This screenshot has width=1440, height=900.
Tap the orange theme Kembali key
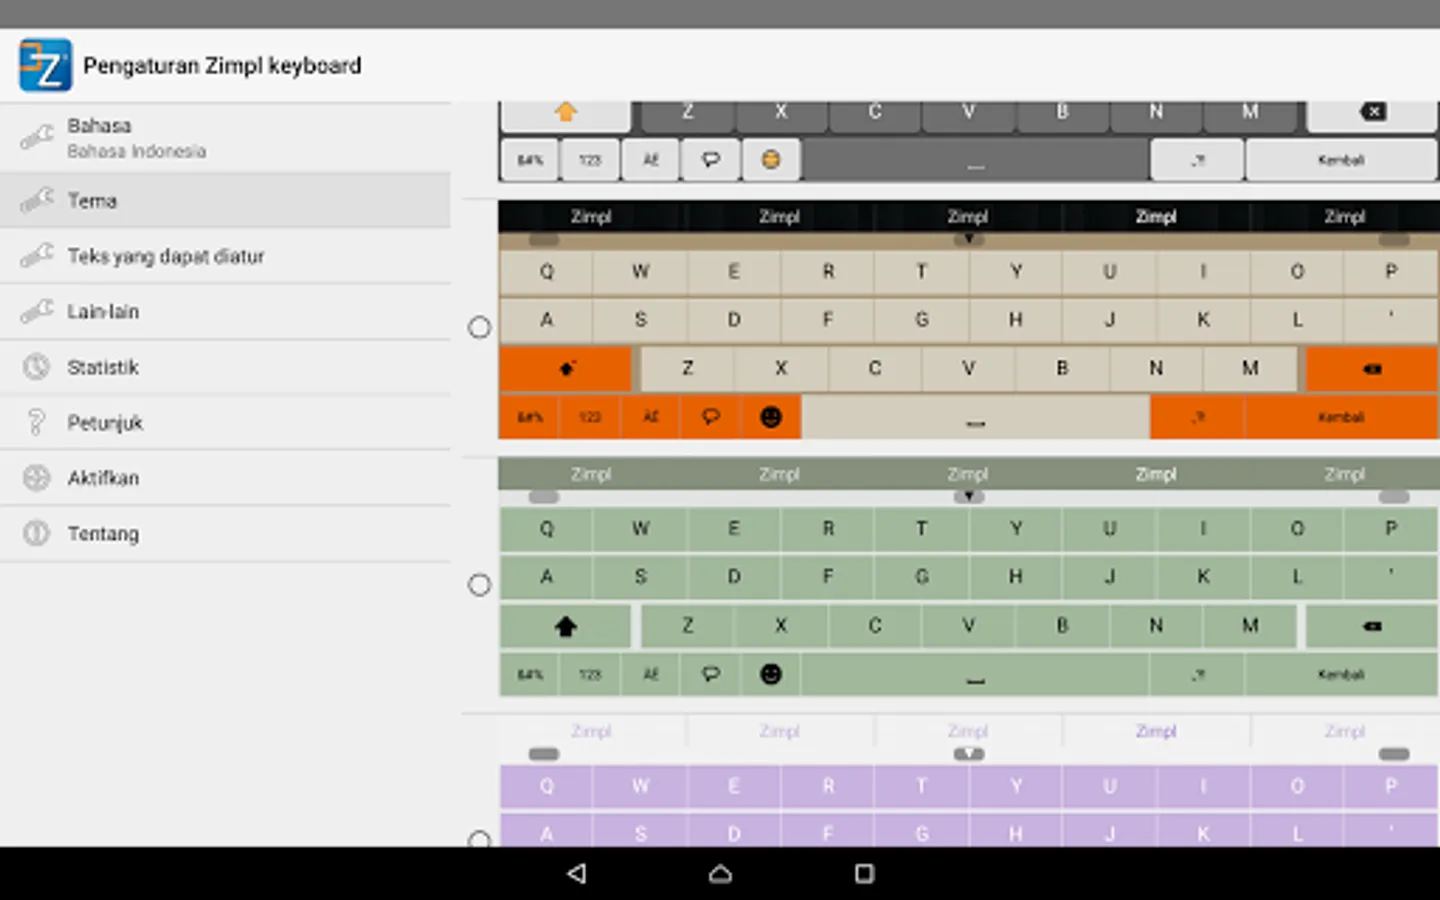1341,417
